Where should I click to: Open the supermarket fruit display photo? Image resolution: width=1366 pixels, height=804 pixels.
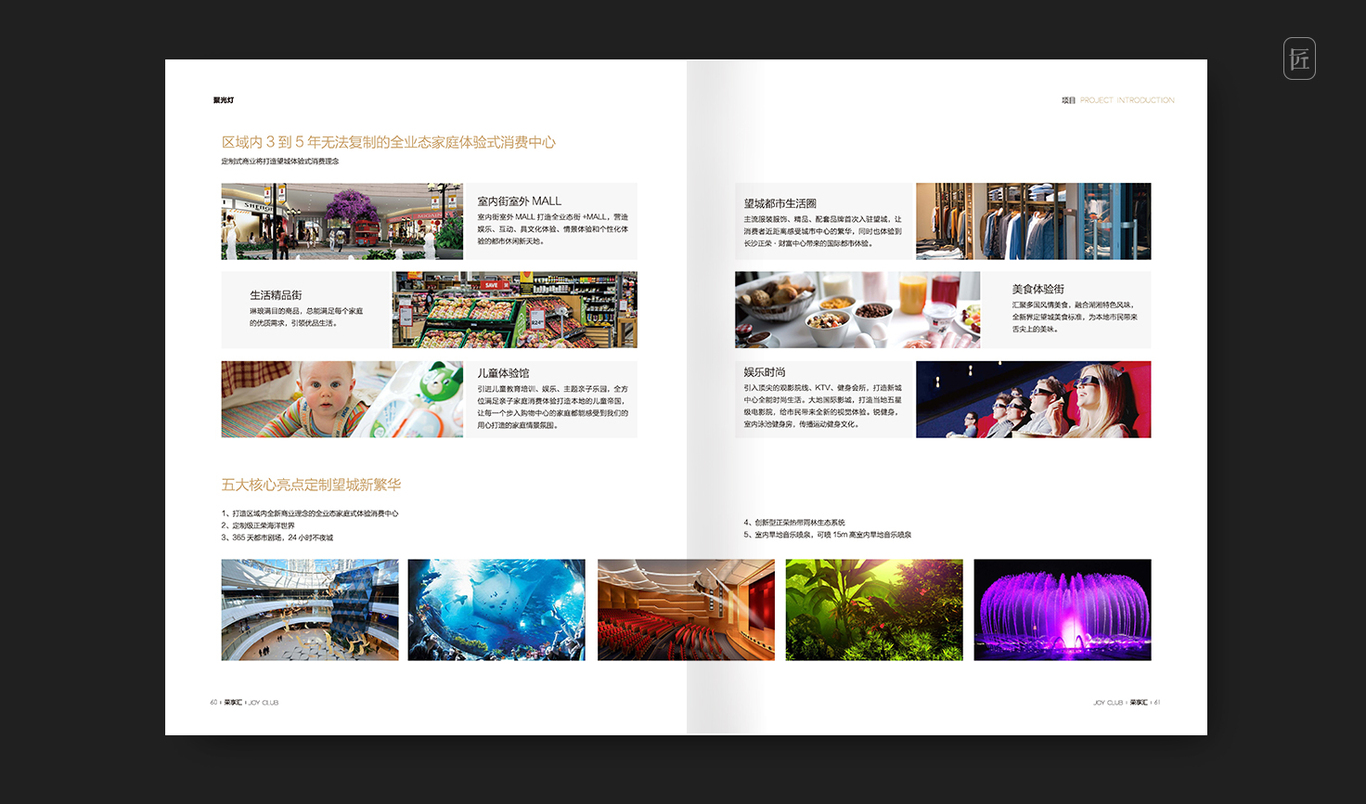514,310
